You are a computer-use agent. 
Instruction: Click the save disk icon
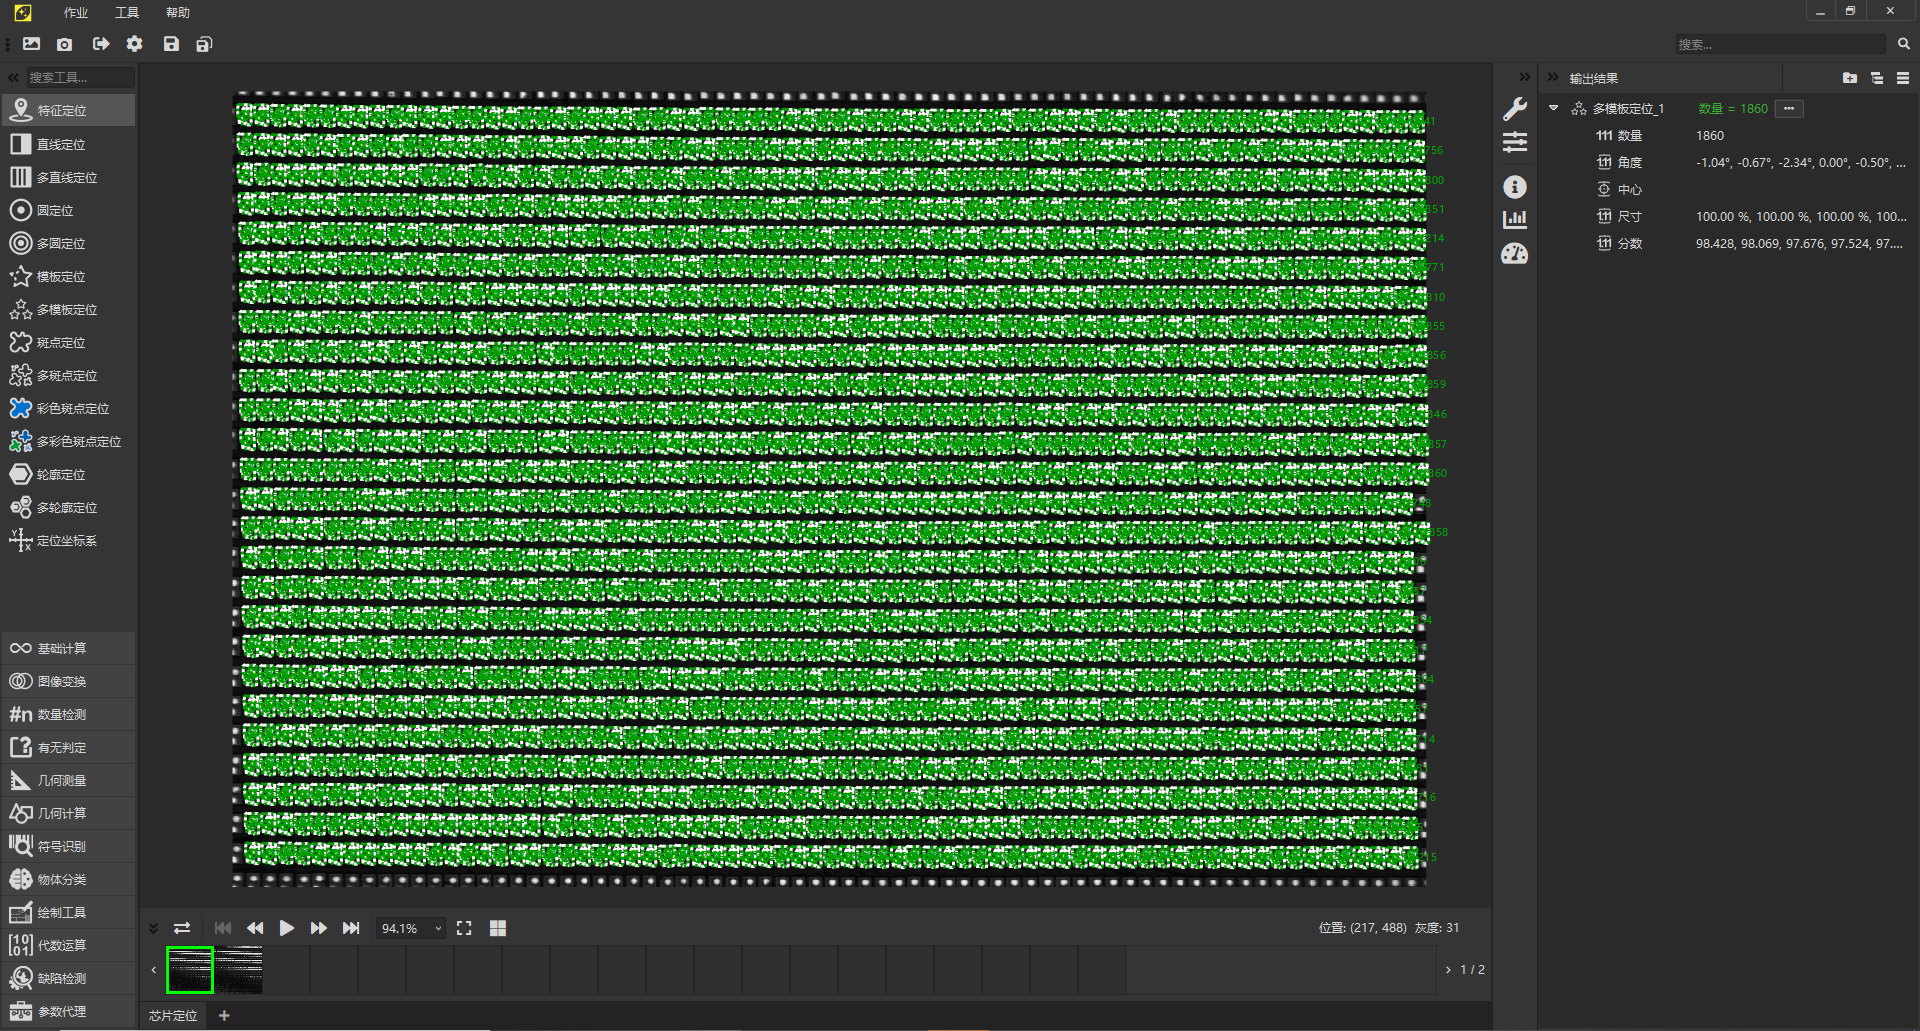[171, 44]
